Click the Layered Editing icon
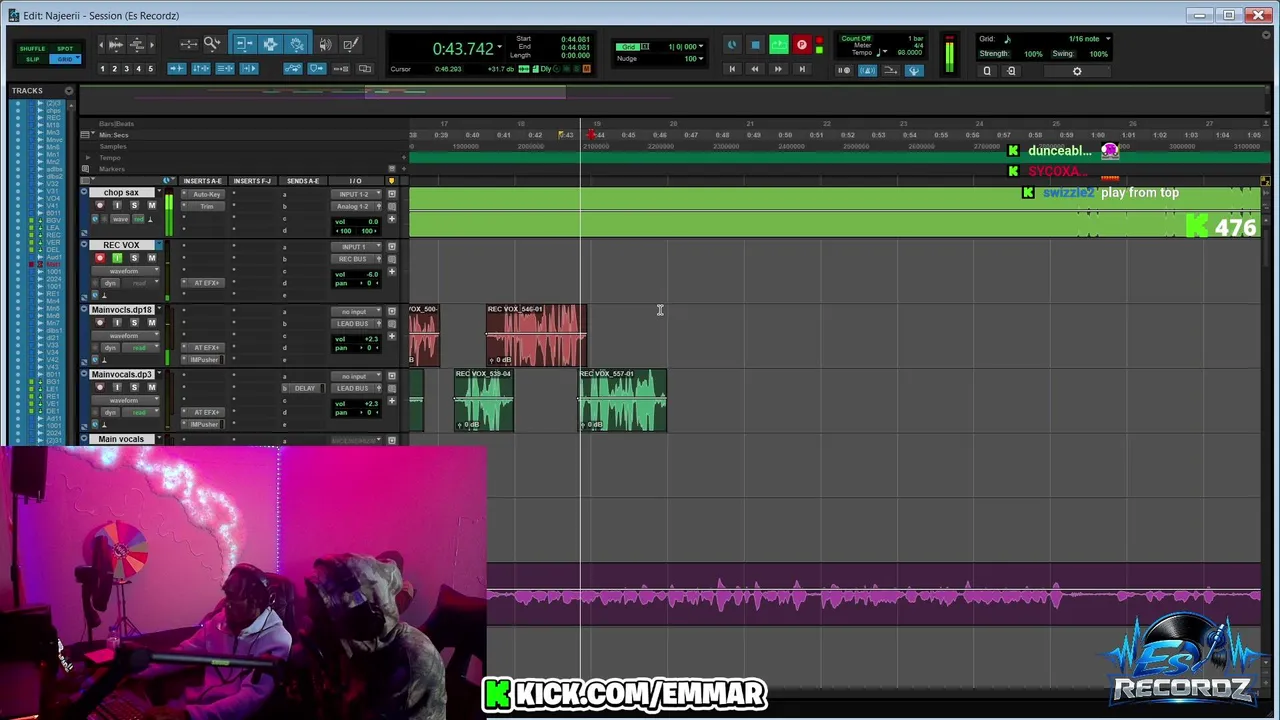The image size is (1280, 720). click(x=365, y=68)
